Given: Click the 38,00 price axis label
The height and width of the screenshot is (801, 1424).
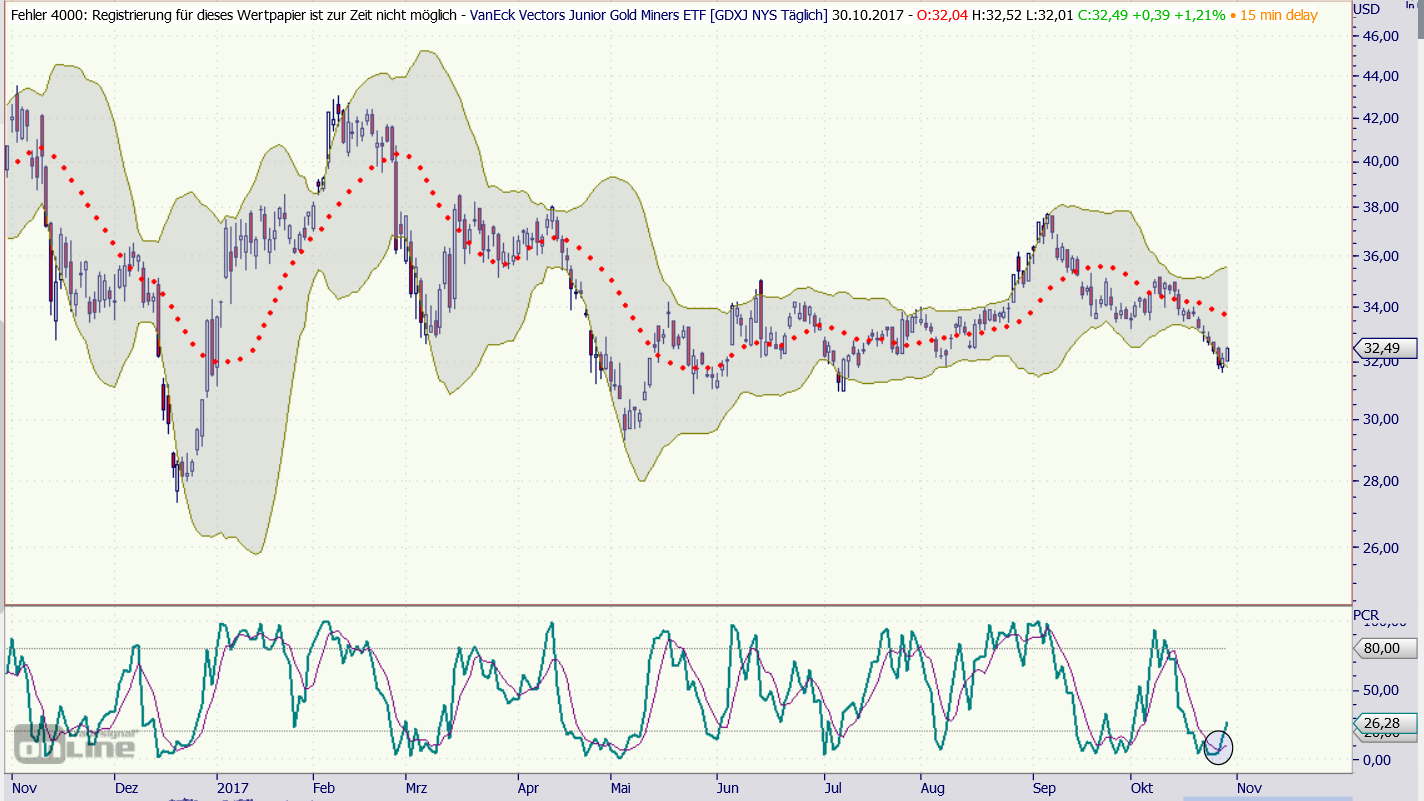Looking at the screenshot, I should [1379, 207].
